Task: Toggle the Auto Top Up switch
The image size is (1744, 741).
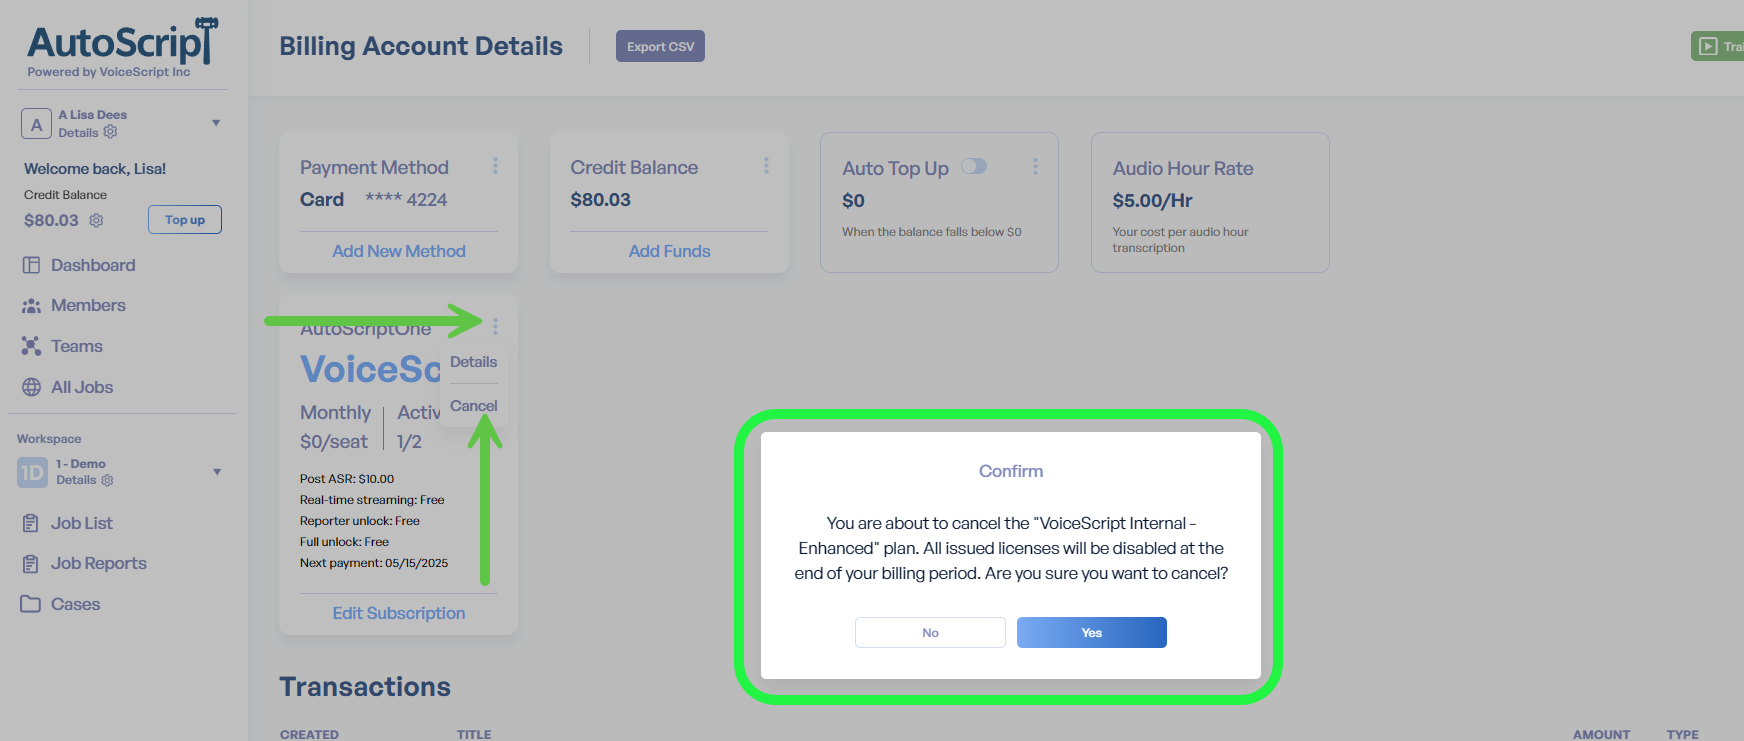Action: (974, 167)
